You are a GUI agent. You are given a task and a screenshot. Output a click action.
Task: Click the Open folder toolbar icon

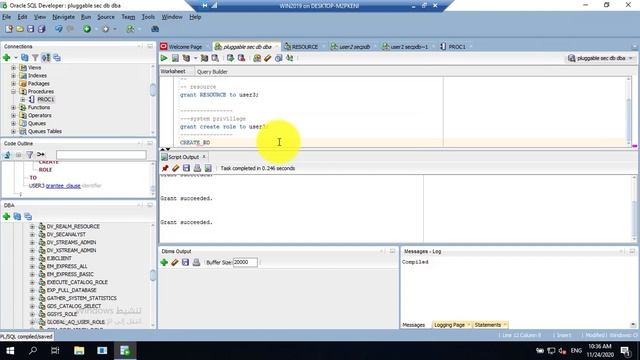point(20,29)
